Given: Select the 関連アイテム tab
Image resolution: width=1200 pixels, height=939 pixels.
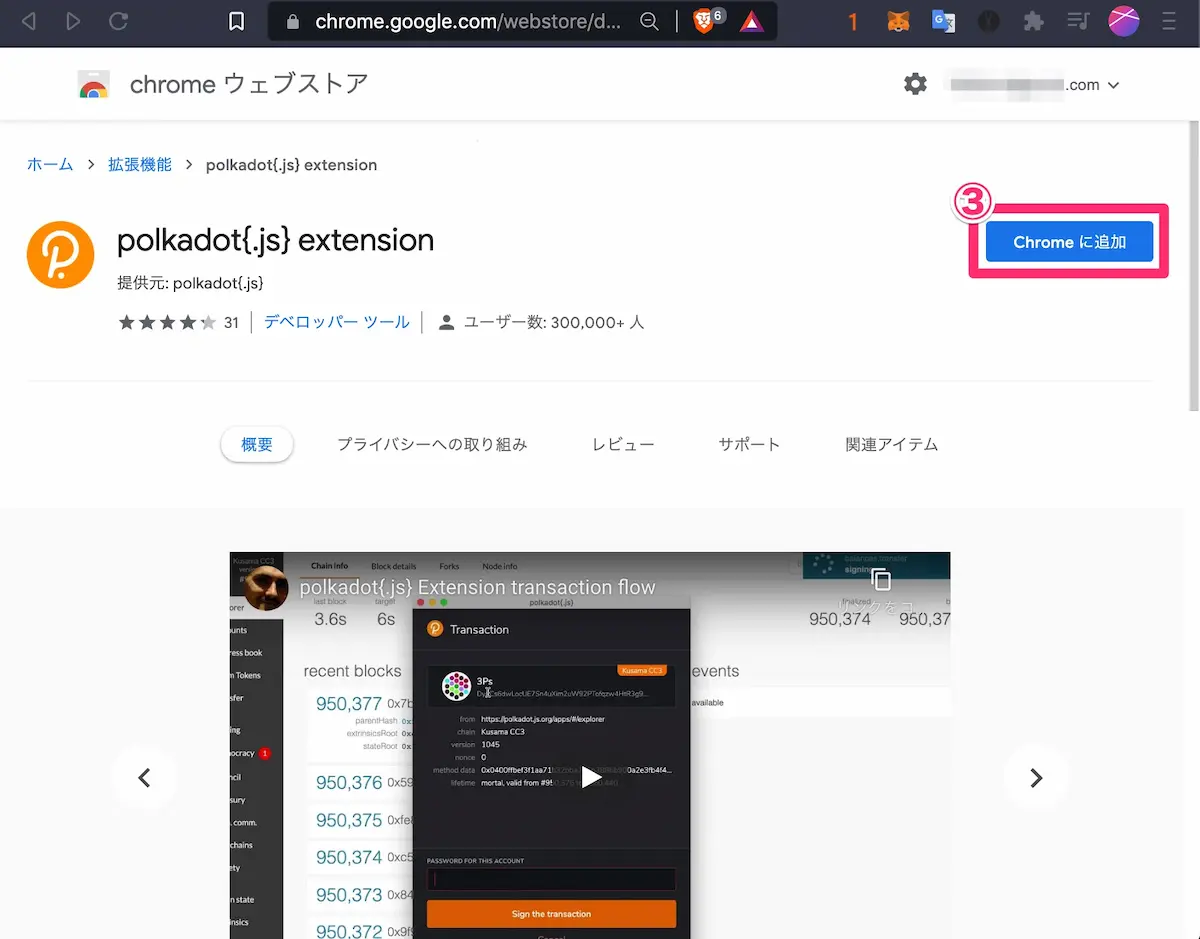Looking at the screenshot, I should pos(892,444).
